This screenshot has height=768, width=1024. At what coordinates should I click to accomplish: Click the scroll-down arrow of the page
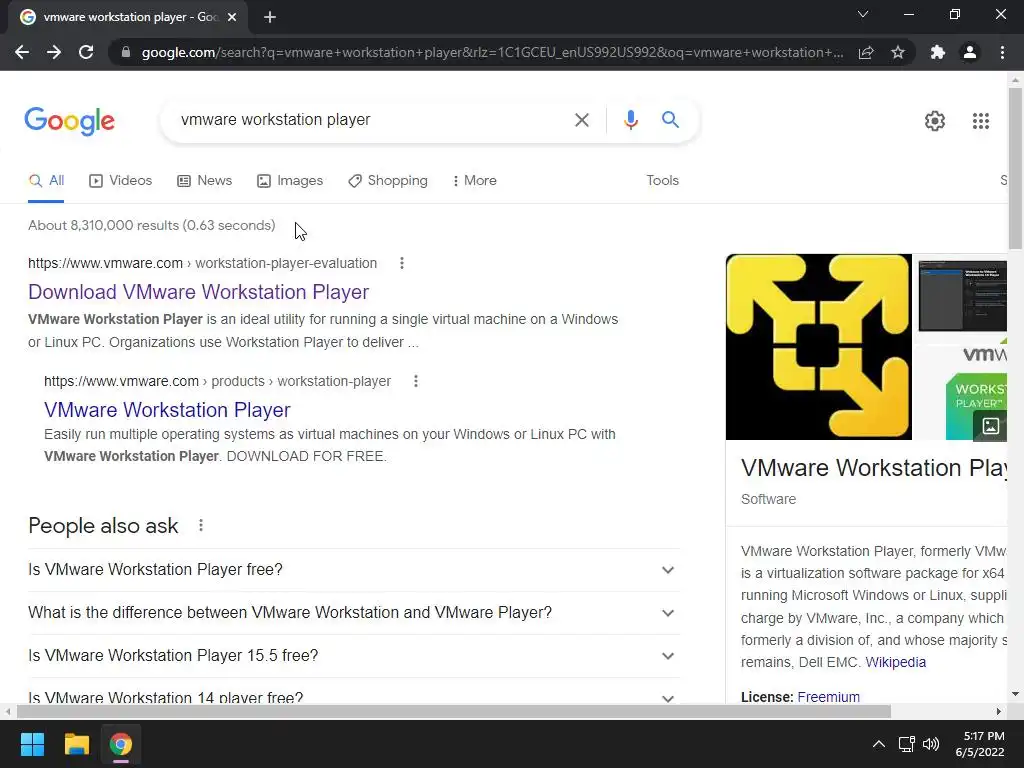[x=1015, y=694]
